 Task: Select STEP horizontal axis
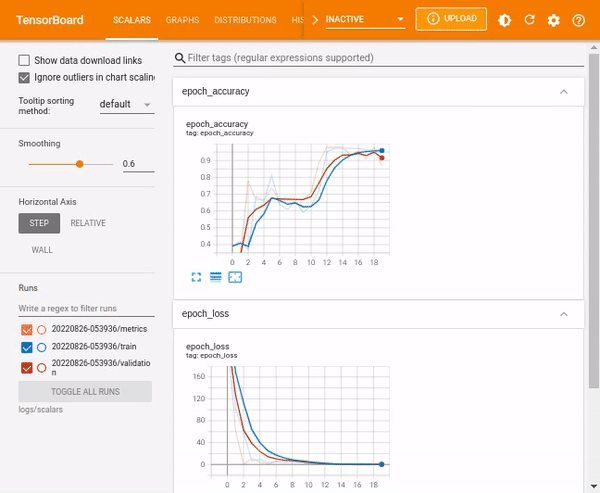39,223
